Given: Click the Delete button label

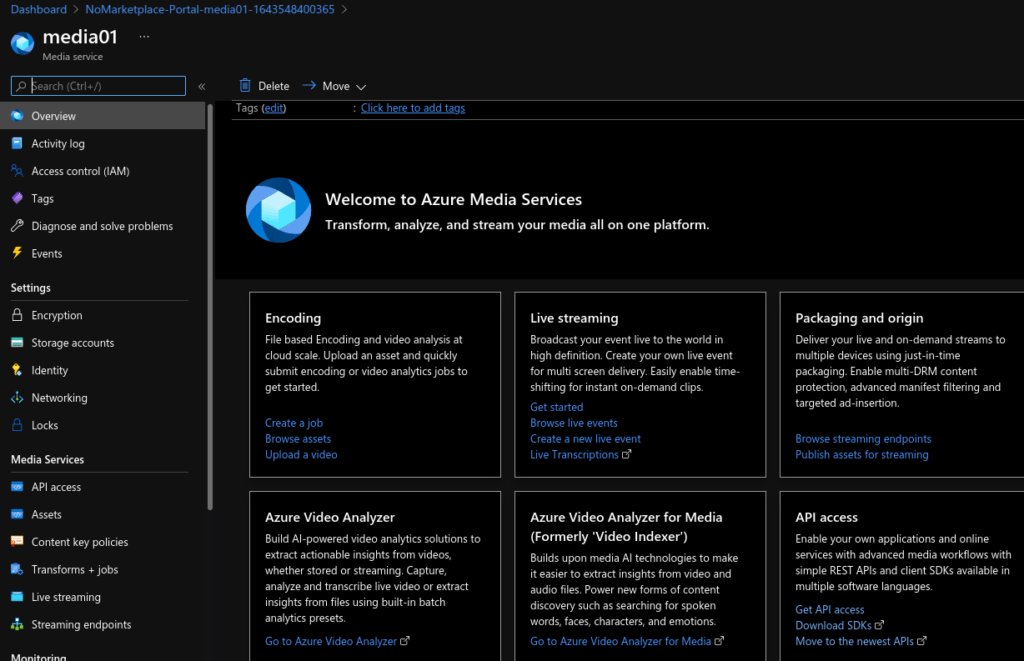Looking at the screenshot, I should (x=274, y=86).
